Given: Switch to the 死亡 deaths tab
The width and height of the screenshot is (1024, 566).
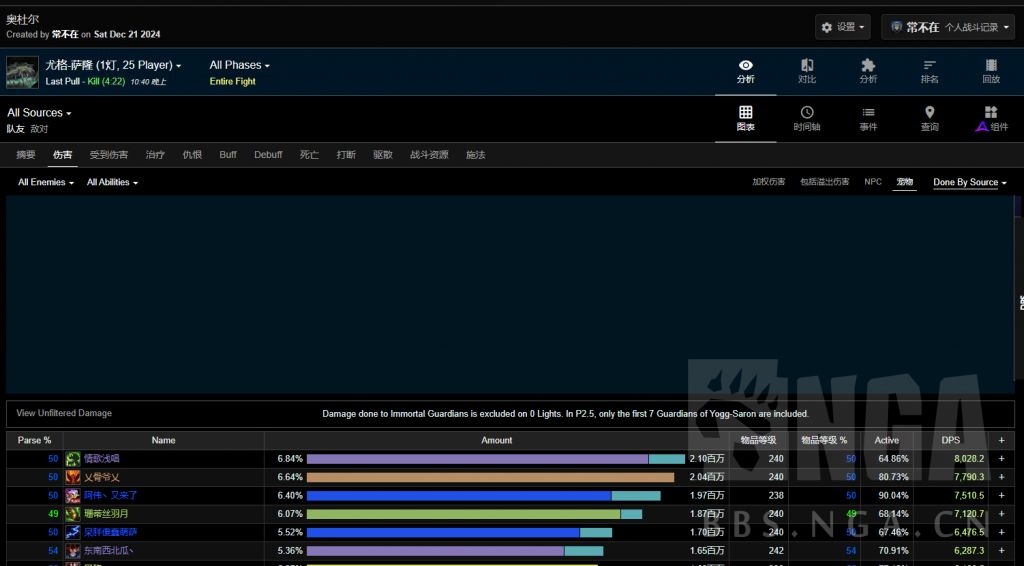Looking at the screenshot, I should pos(309,155).
